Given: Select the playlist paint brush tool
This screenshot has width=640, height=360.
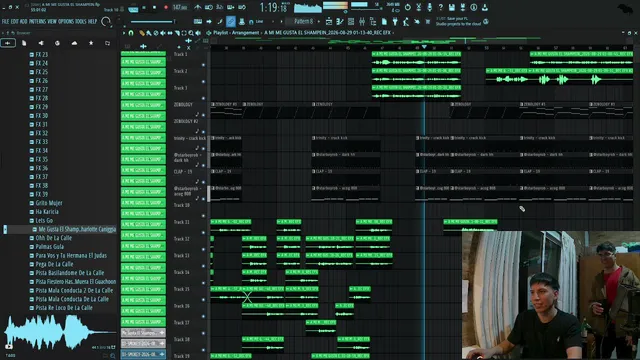Looking at the screenshot, I should 149,33.
